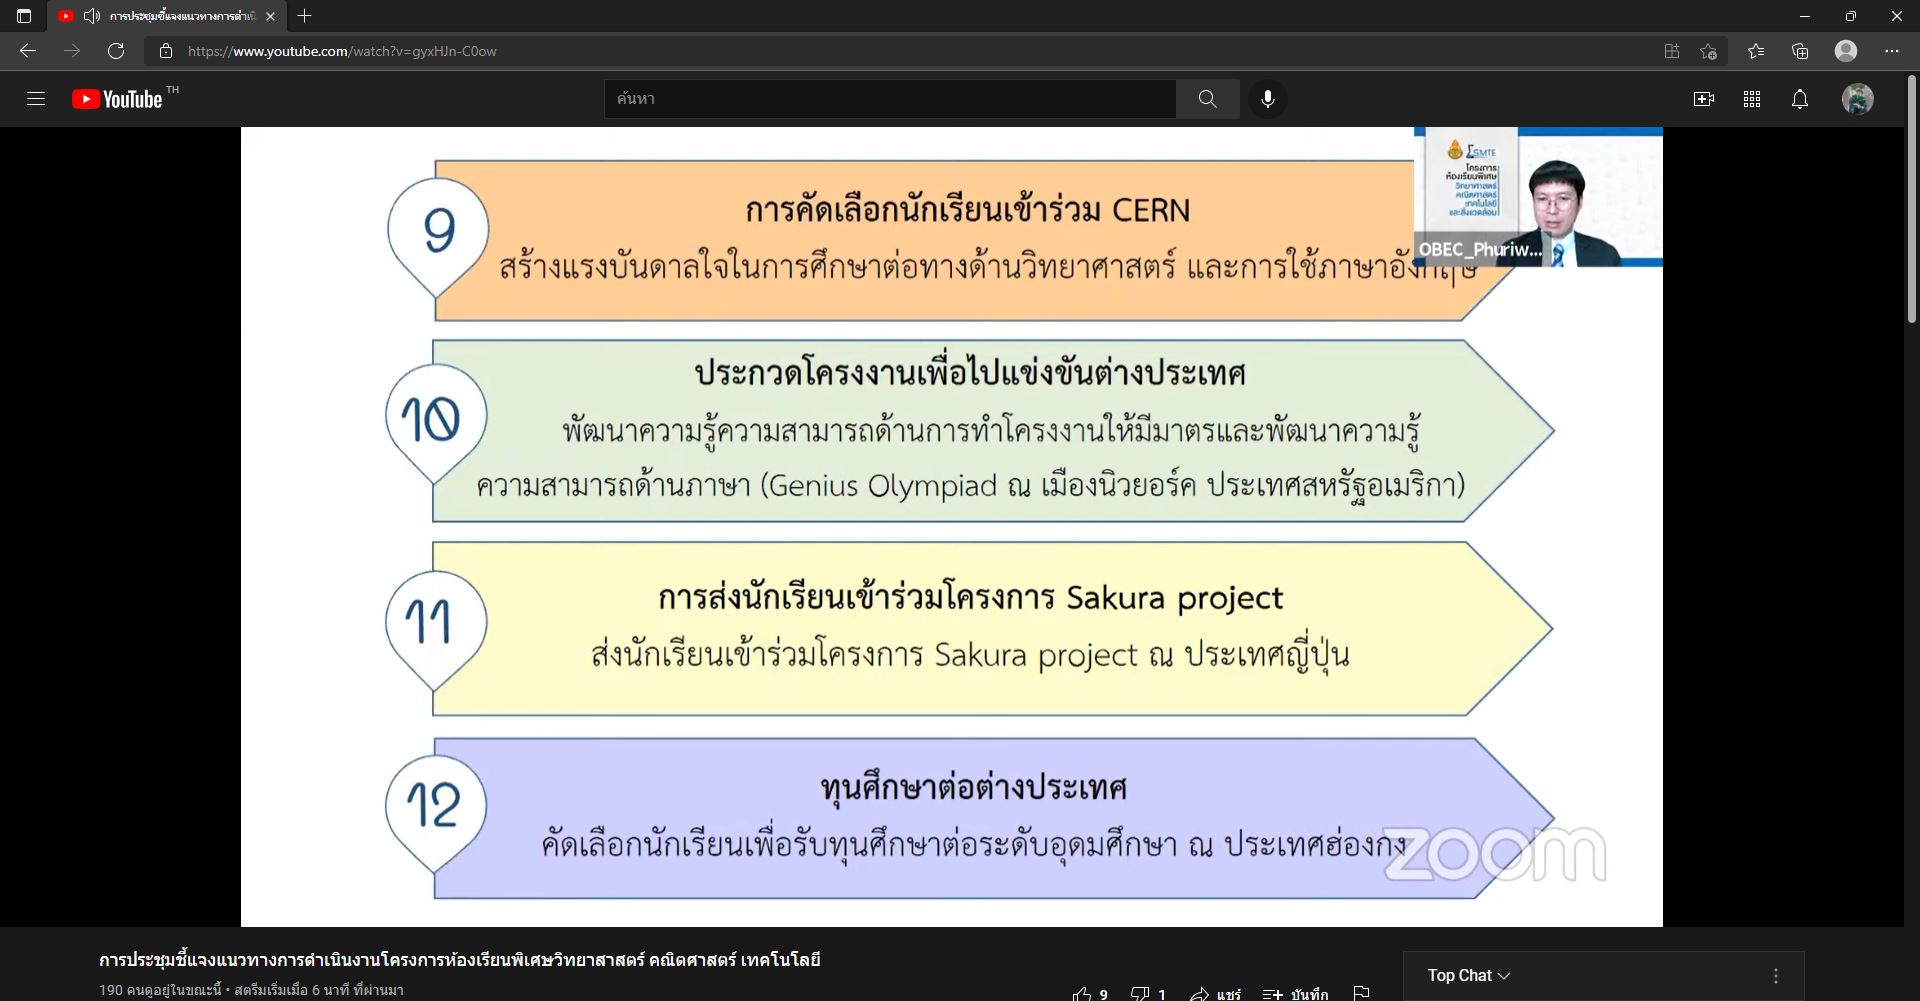Screen dimensions: 1920x1001
Task: Save the video to a playlist
Action: [1295, 993]
